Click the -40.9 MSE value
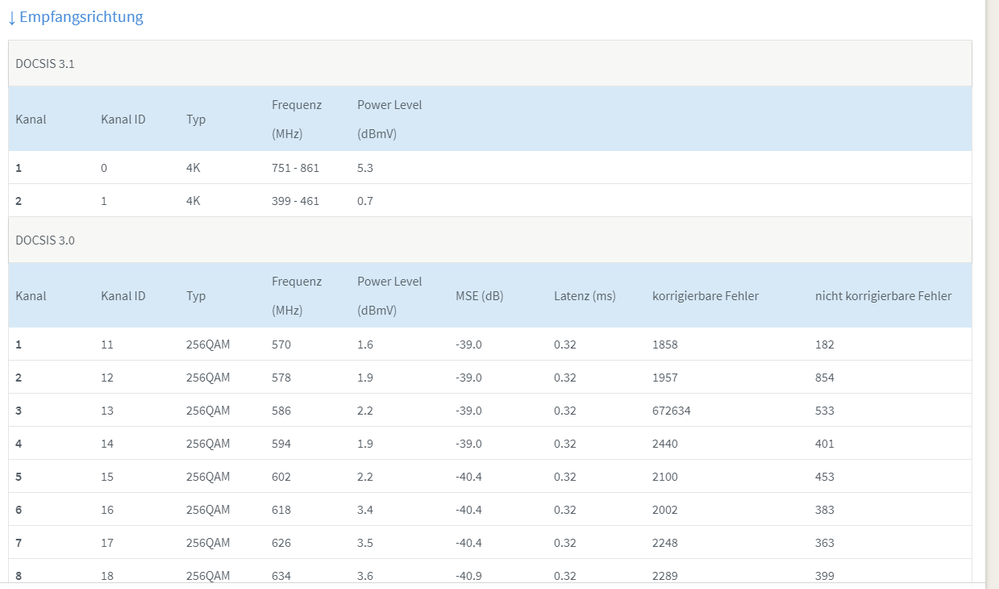 468,576
